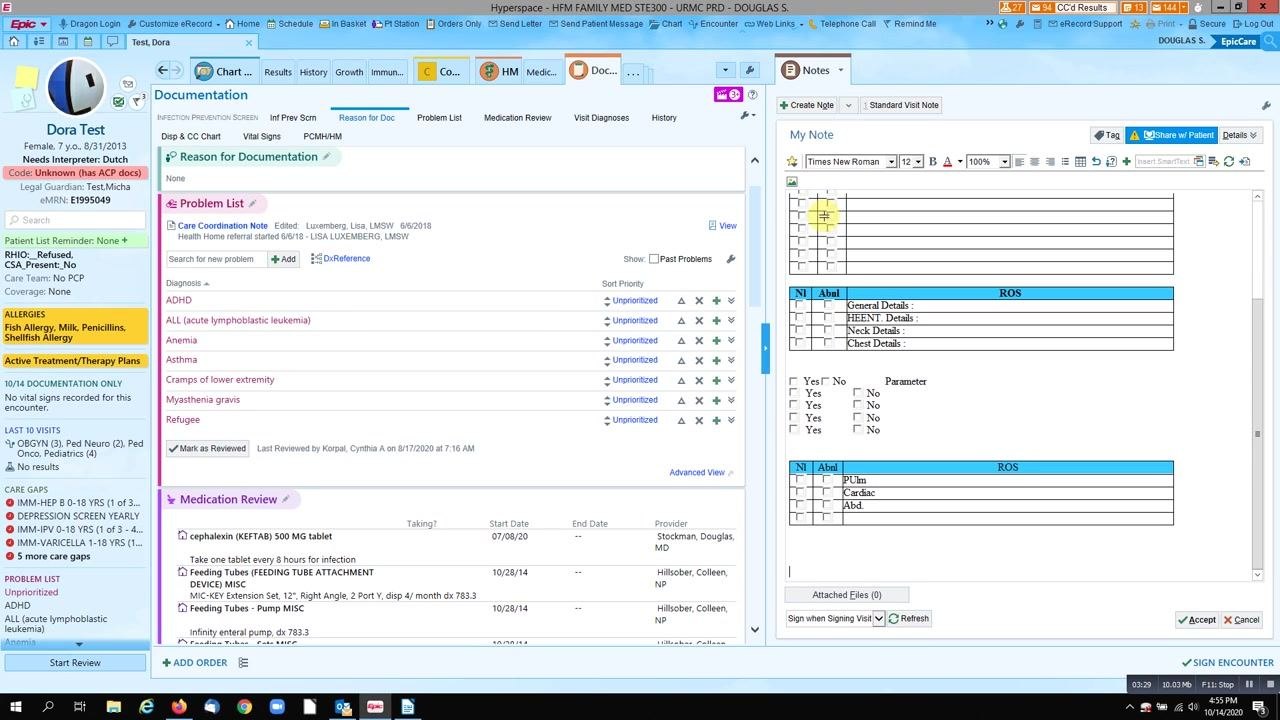Toggle bold formatting in note editor
This screenshot has height=720, width=1280.
tap(933, 162)
